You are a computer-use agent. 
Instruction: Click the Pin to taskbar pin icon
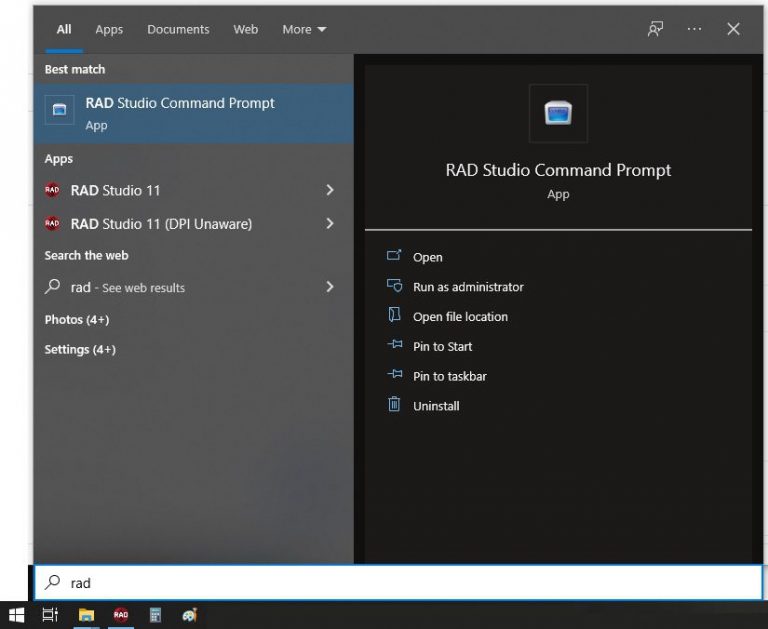[x=395, y=374]
